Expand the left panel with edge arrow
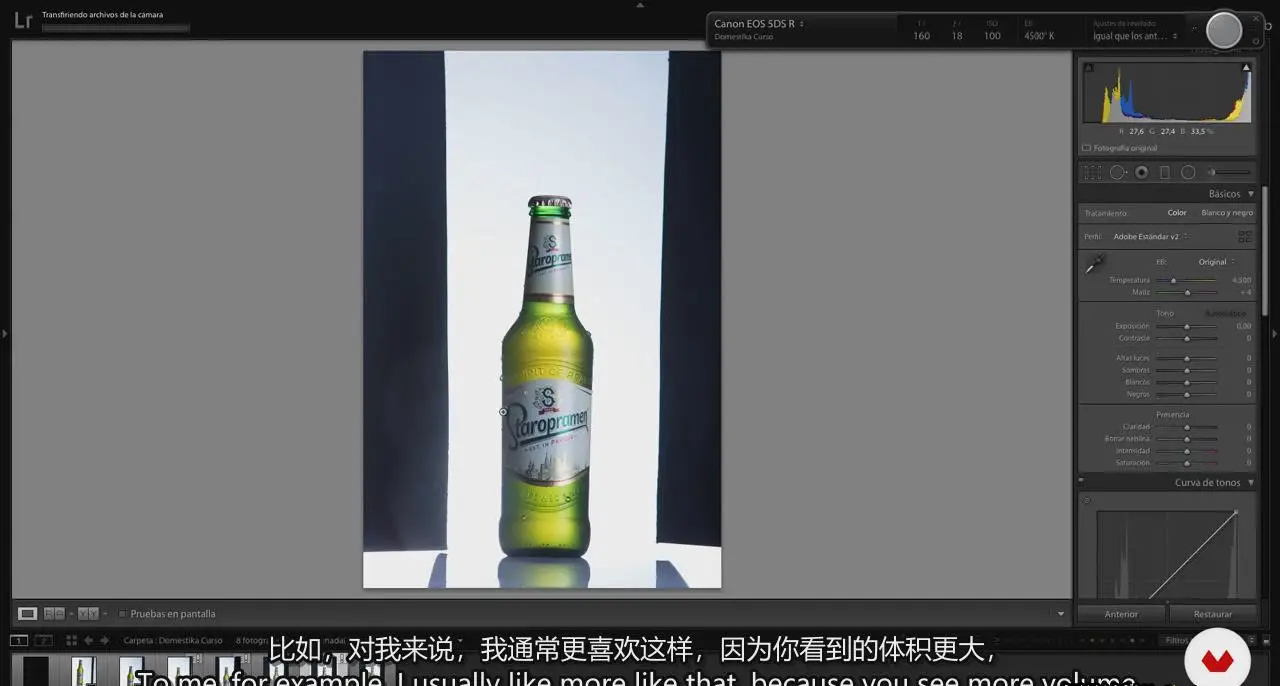Image resolution: width=1280 pixels, height=686 pixels. coord(4,334)
